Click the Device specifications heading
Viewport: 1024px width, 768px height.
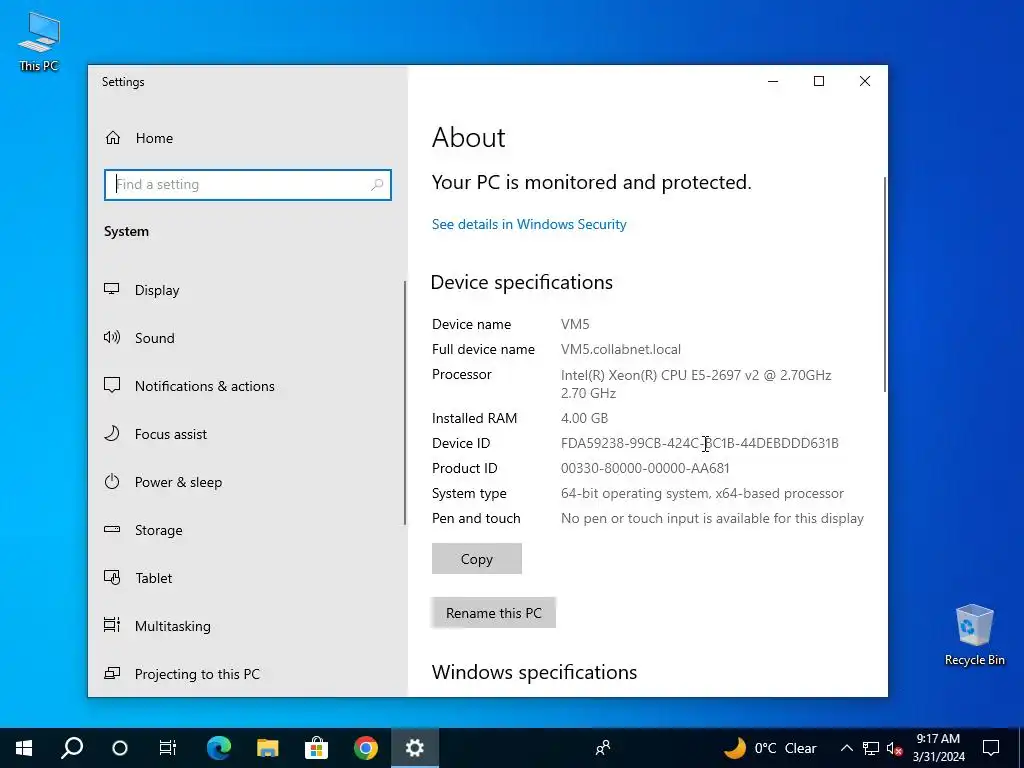coord(522,282)
